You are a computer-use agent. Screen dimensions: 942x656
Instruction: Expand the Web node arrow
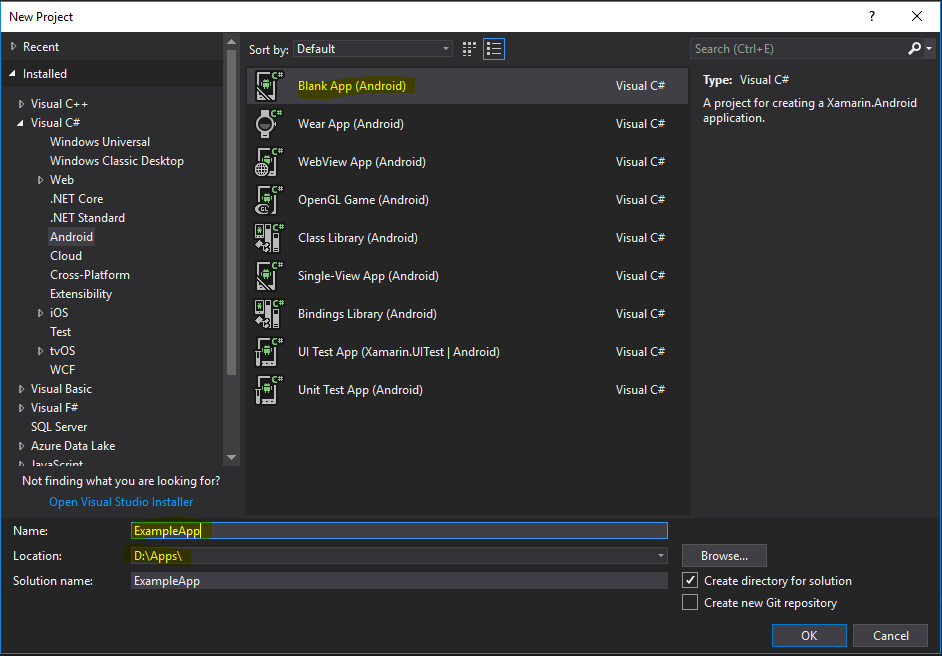point(41,180)
